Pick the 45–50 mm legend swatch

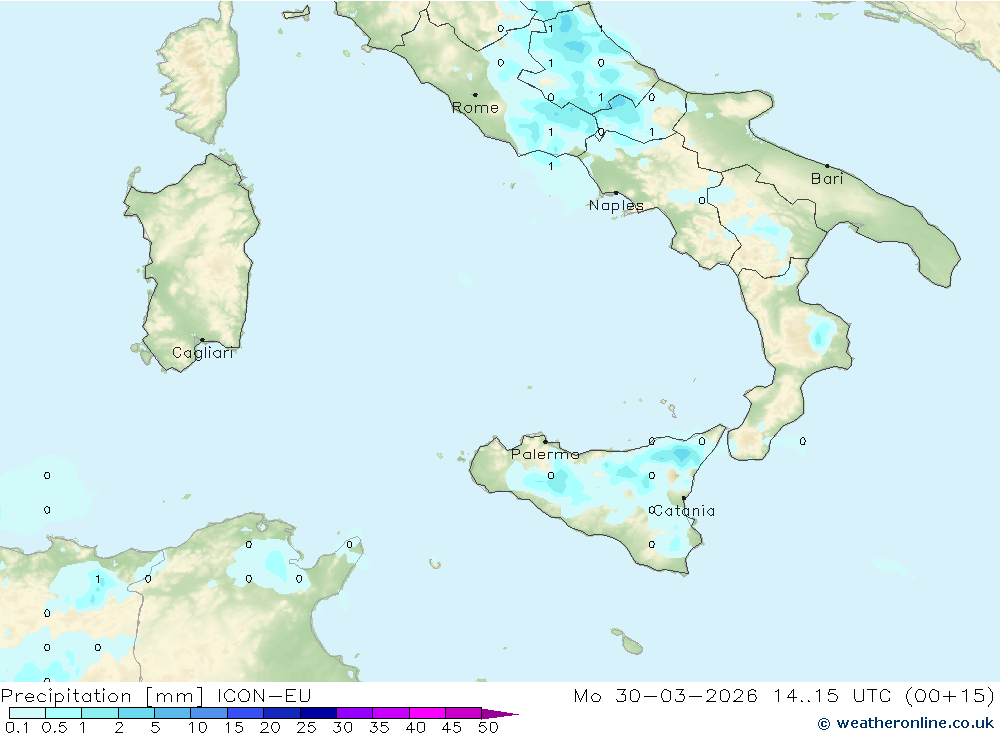(x=464, y=713)
